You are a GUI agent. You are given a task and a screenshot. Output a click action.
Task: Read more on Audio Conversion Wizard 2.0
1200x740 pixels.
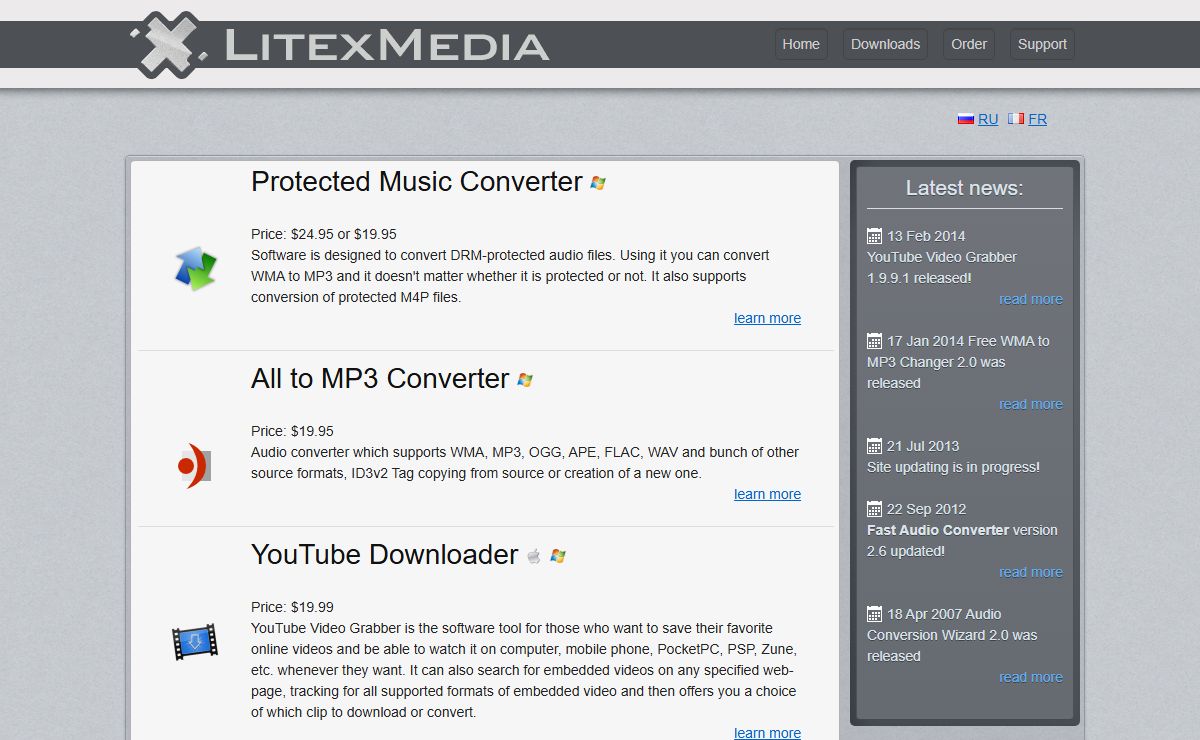tap(1031, 677)
